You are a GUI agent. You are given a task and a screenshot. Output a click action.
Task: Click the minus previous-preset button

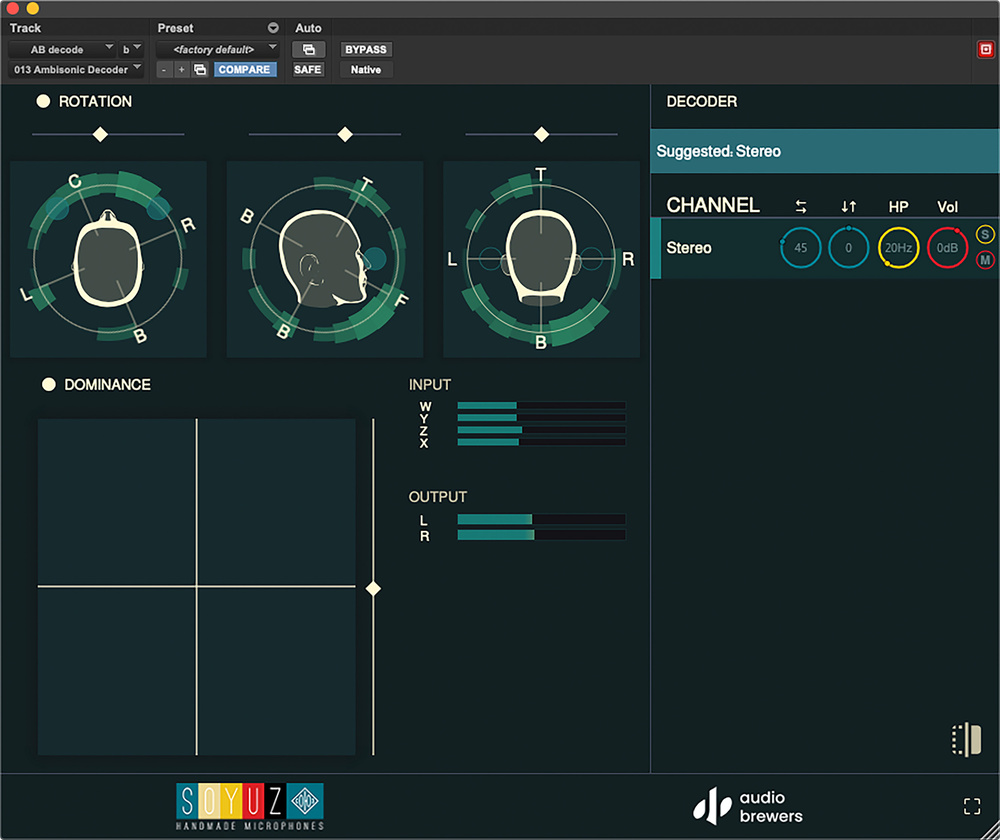pos(165,70)
